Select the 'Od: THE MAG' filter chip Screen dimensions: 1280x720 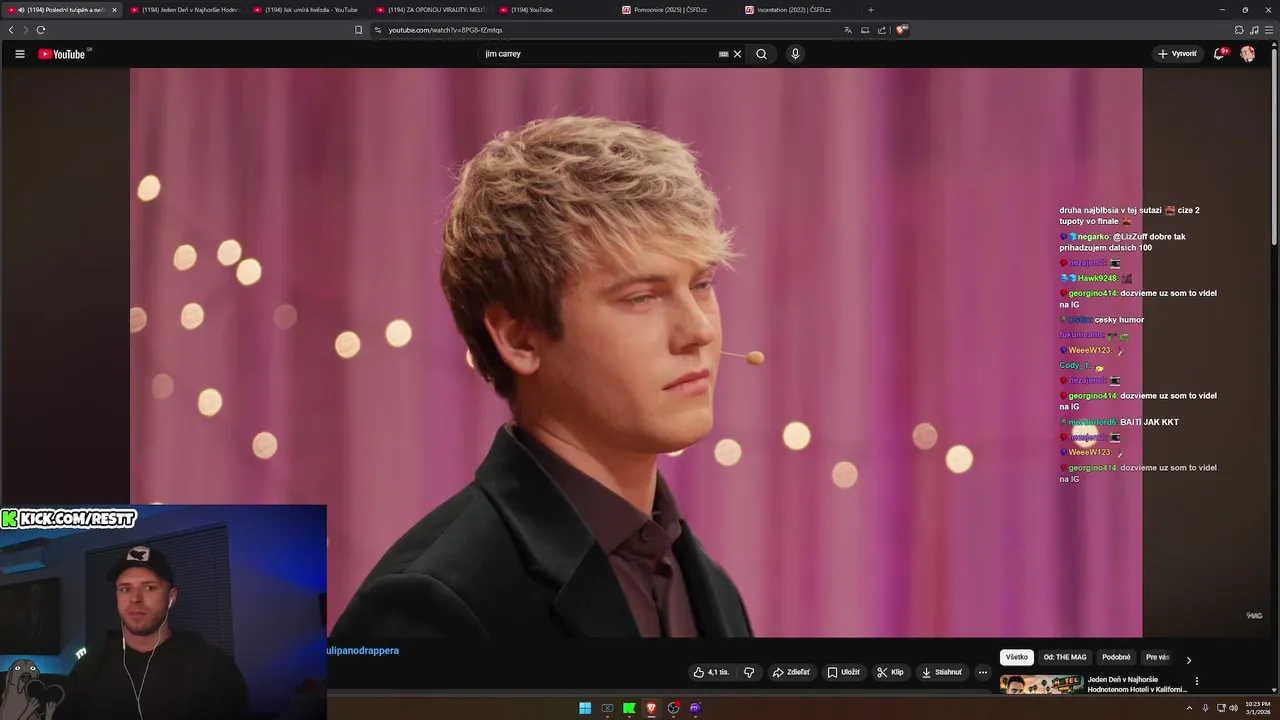(x=1065, y=657)
